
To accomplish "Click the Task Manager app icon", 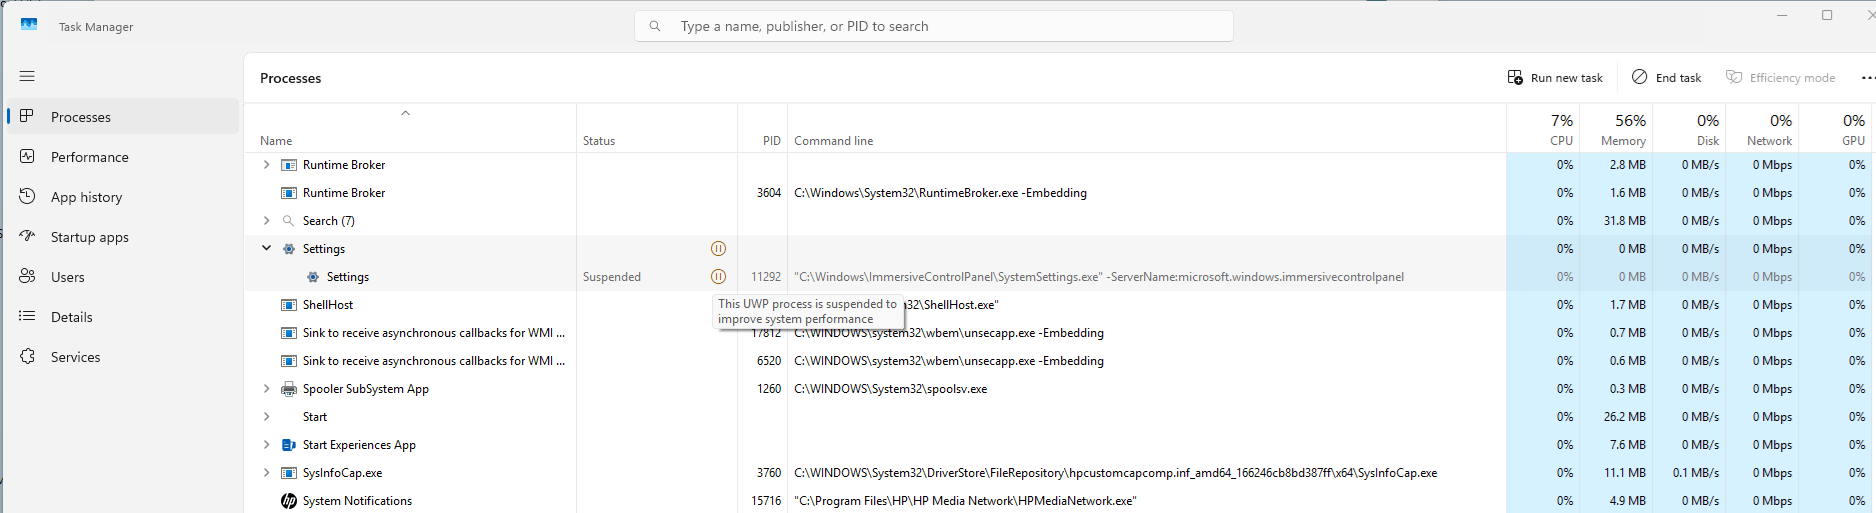I will coord(29,25).
